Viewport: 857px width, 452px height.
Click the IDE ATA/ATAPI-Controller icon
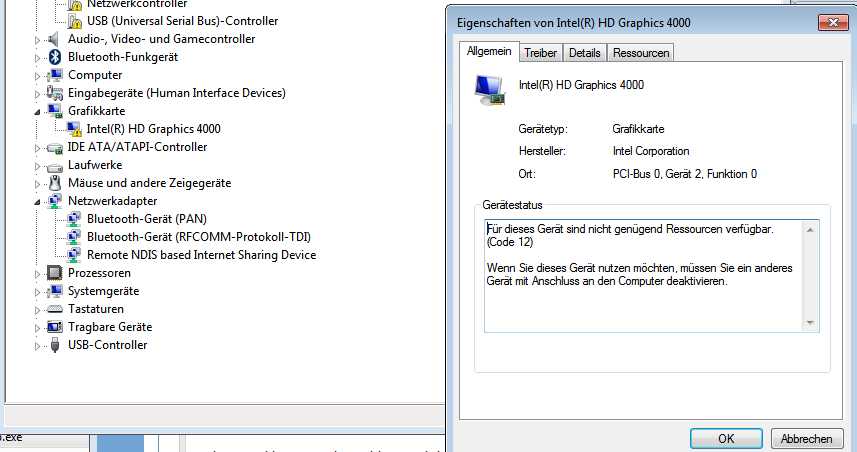tap(55, 148)
